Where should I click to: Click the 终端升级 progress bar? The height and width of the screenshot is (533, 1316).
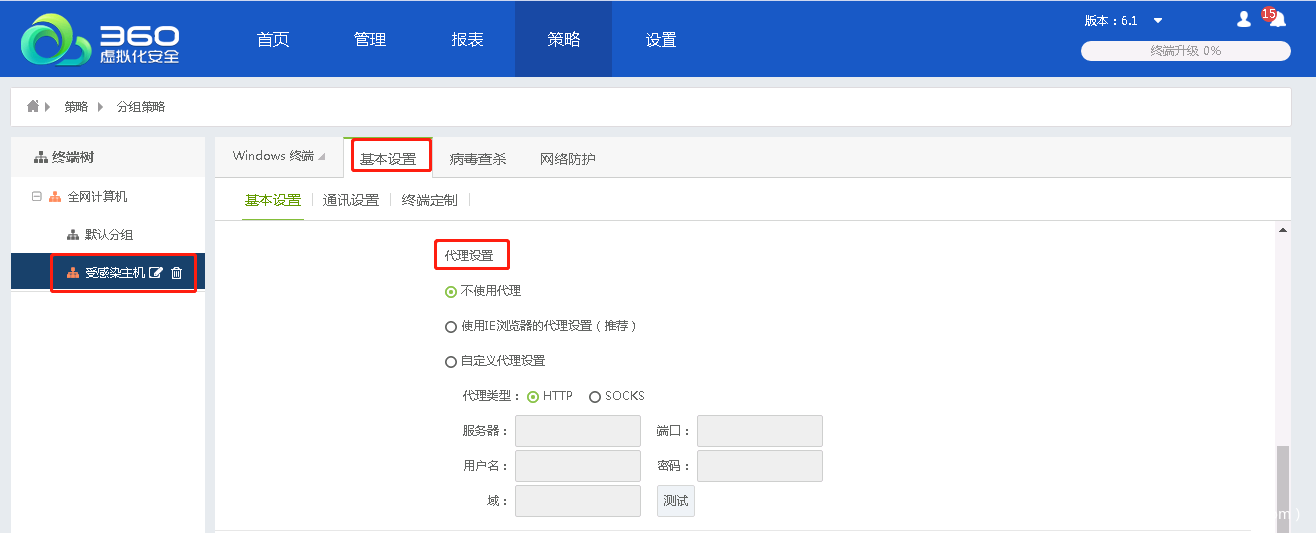(1185, 51)
